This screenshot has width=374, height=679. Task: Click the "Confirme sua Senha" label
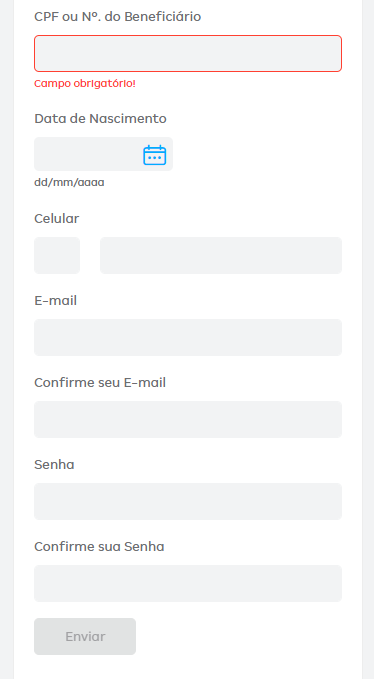(99, 546)
